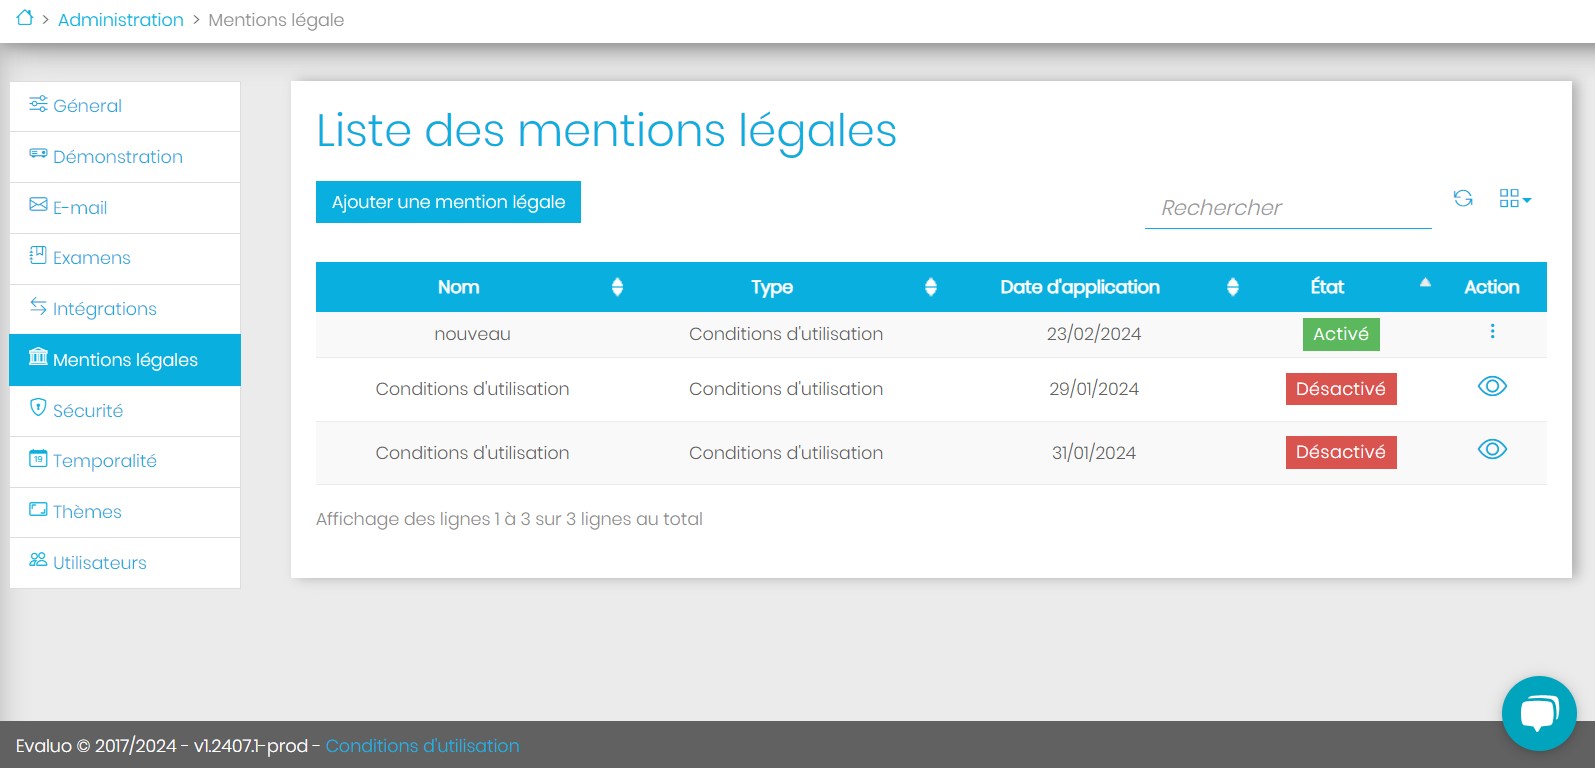View the mention dated 31/01/2024 via eye icon
The height and width of the screenshot is (768, 1595).
(x=1492, y=450)
